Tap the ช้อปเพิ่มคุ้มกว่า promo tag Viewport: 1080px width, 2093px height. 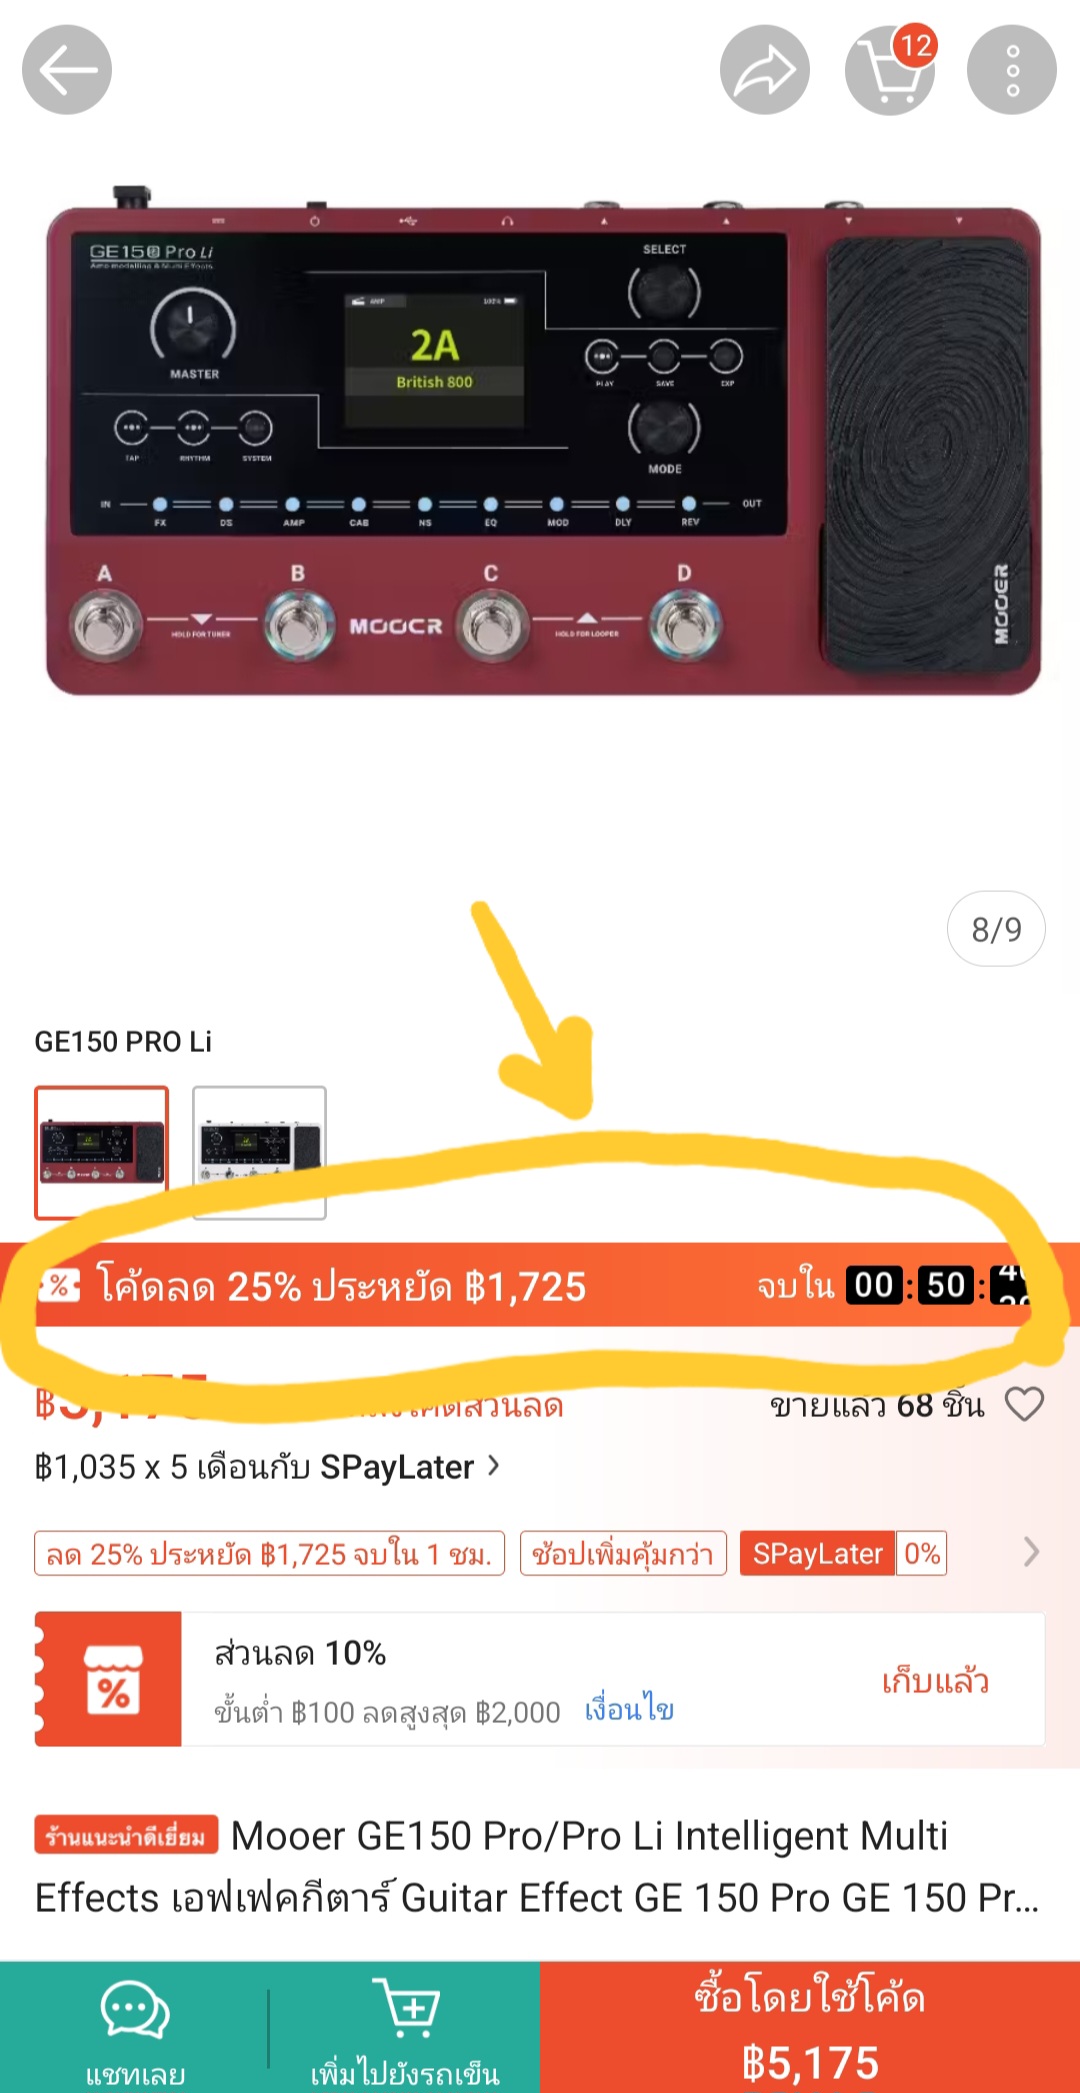(x=623, y=1554)
